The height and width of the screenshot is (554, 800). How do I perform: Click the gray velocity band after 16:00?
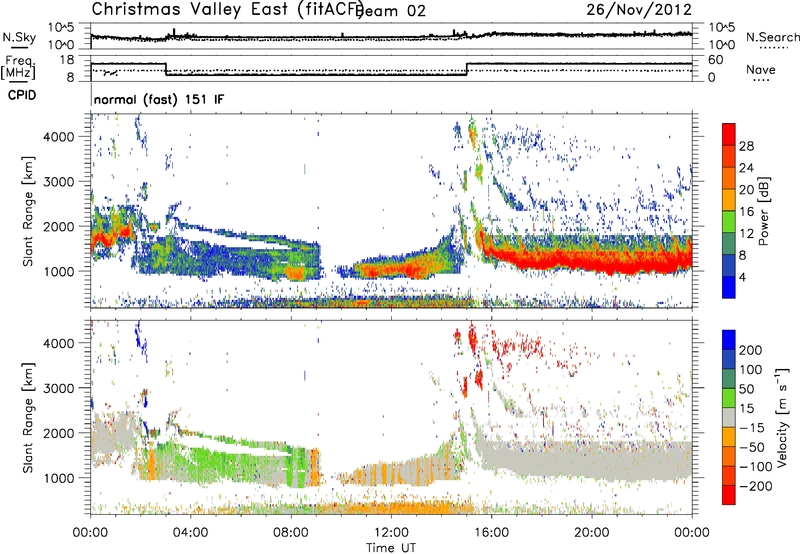tap(587, 460)
